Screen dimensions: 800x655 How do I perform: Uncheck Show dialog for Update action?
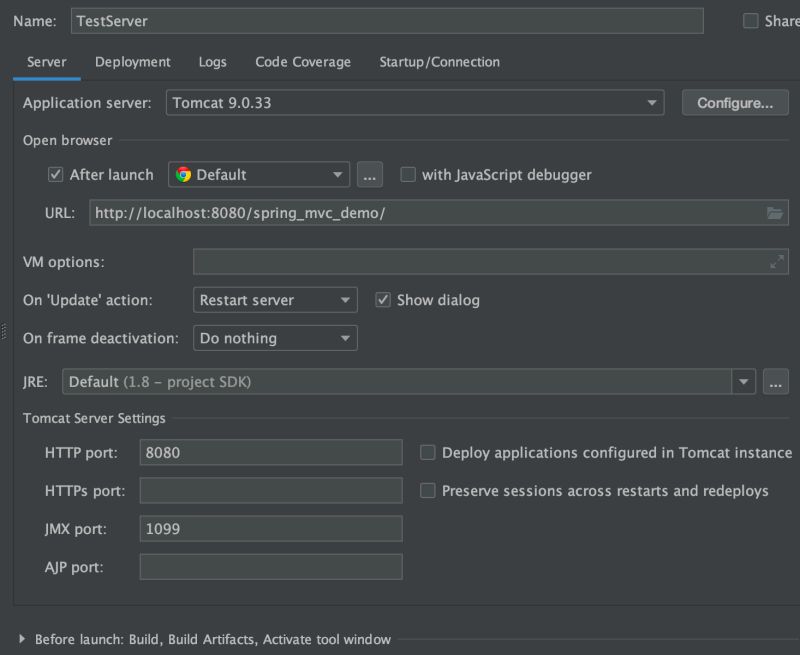coord(383,300)
